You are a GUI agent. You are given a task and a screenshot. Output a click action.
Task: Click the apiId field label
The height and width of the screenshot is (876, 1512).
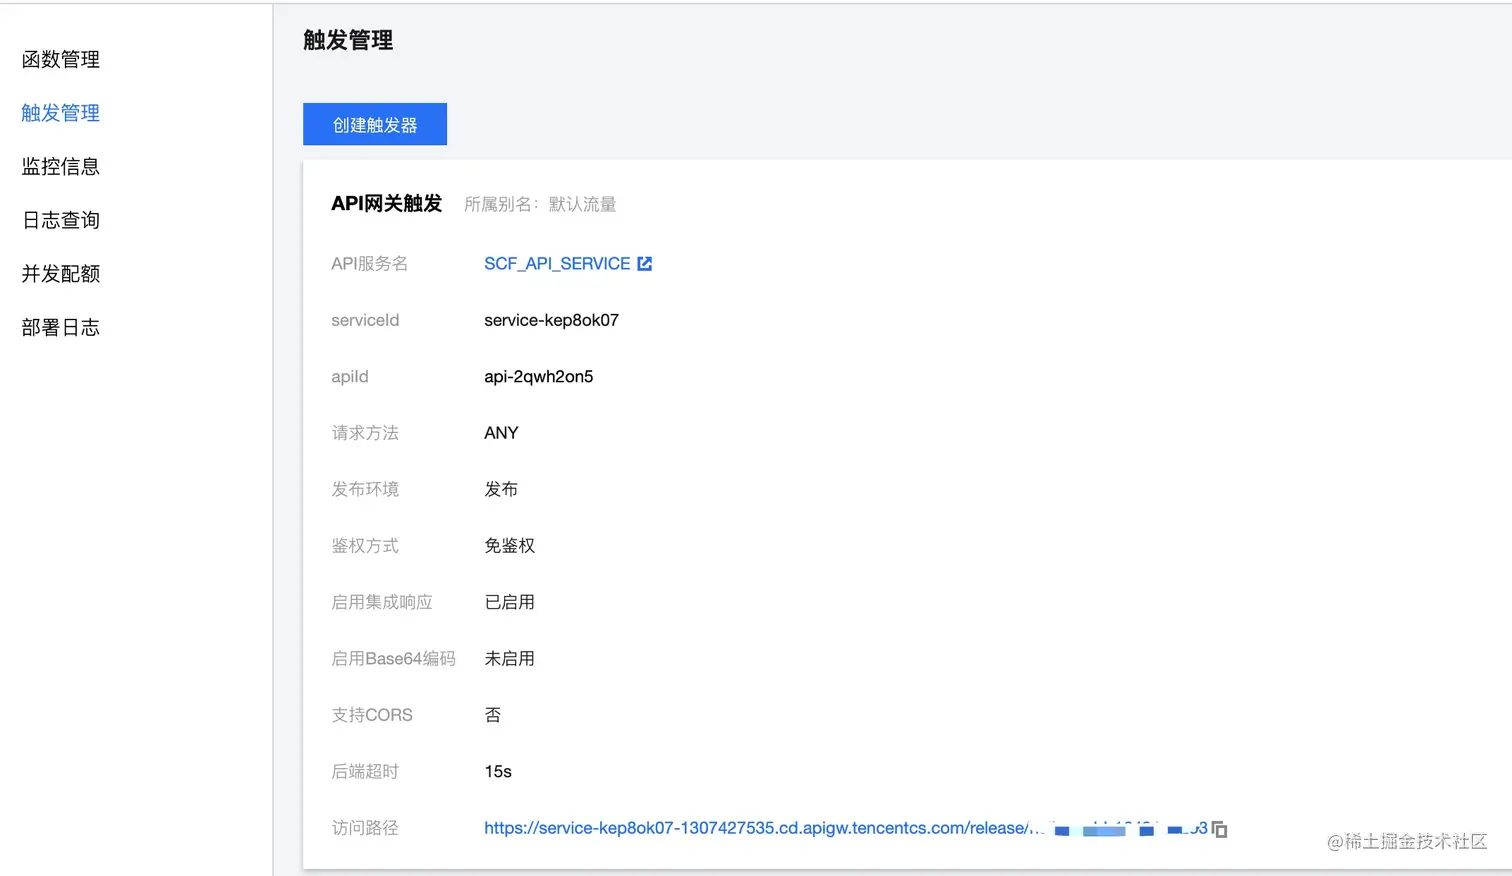350,376
